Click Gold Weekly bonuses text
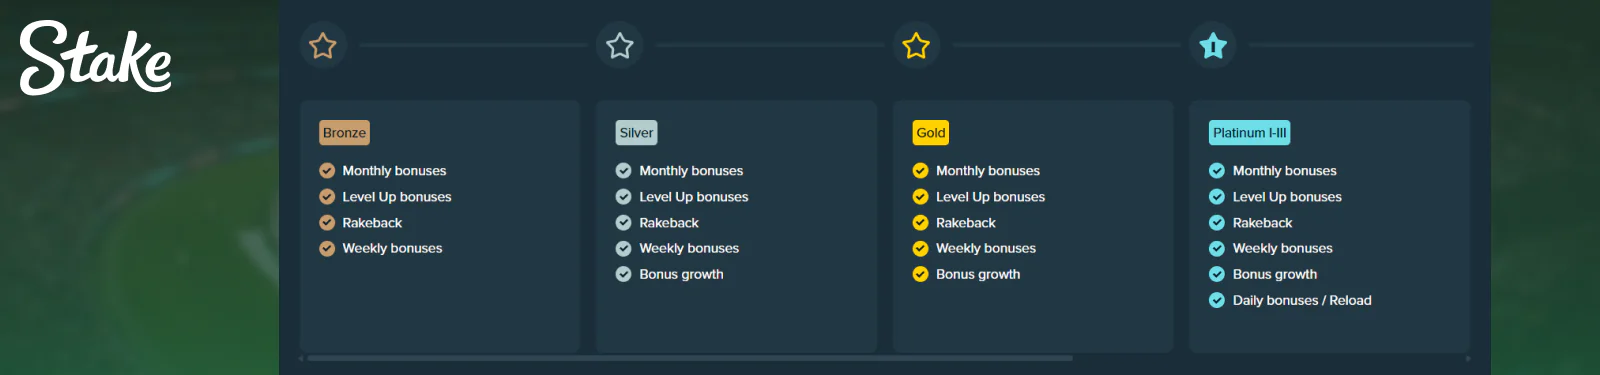The image size is (1600, 375). point(986,248)
